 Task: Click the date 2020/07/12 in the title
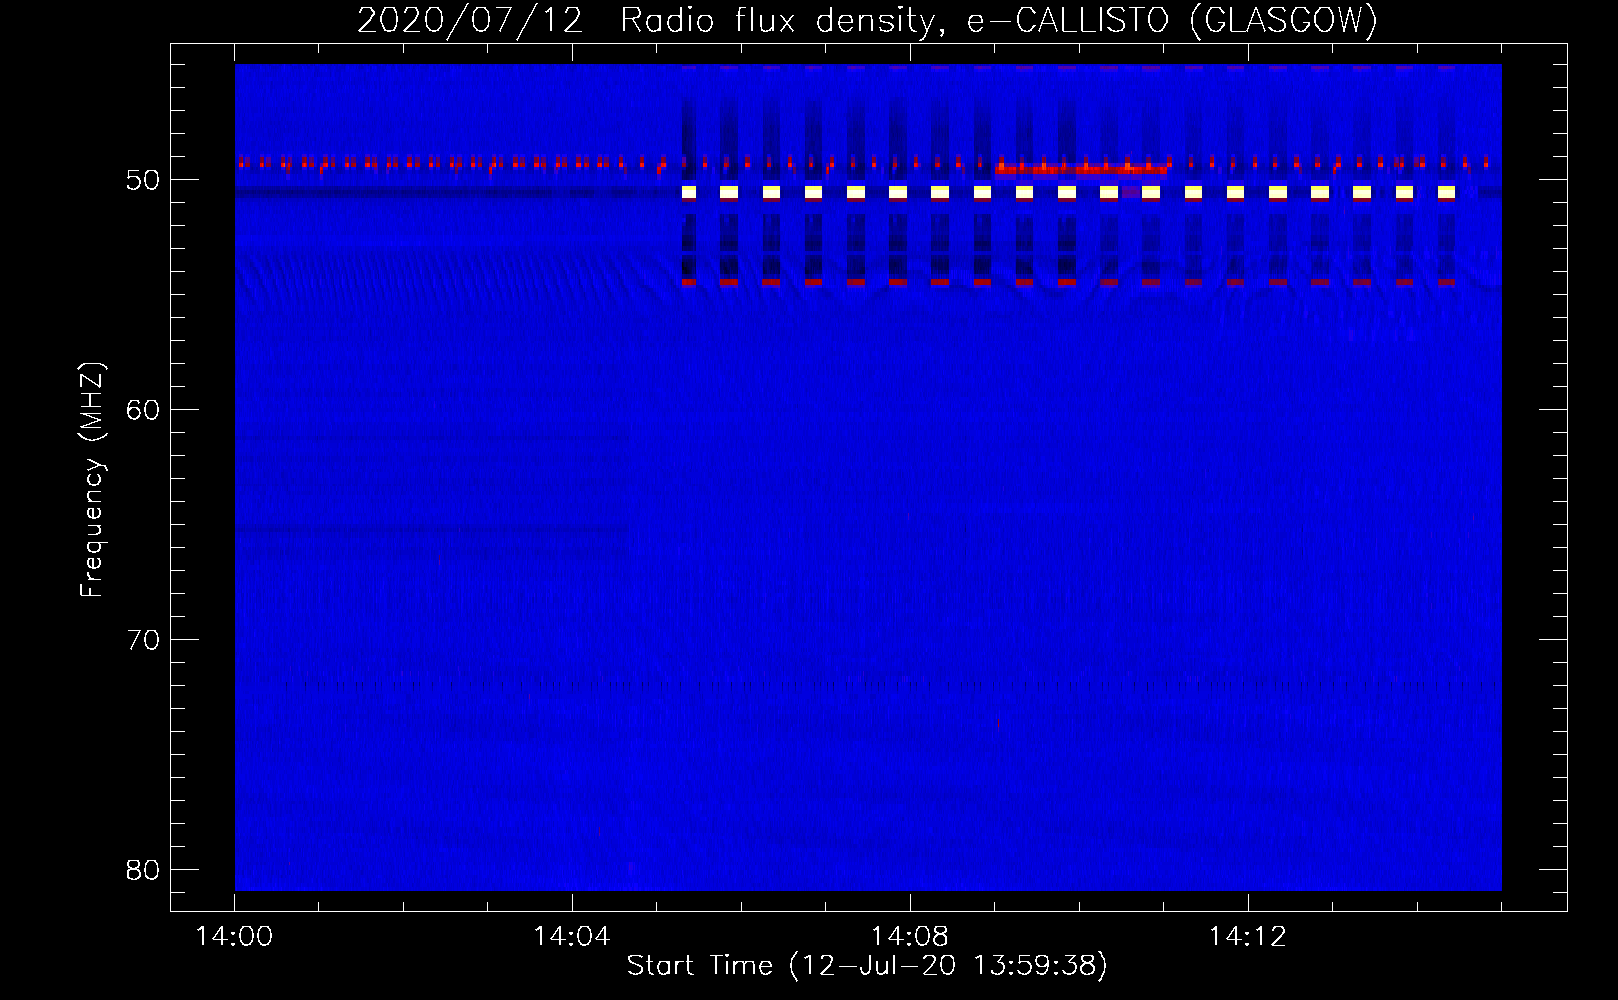tap(470, 20)
